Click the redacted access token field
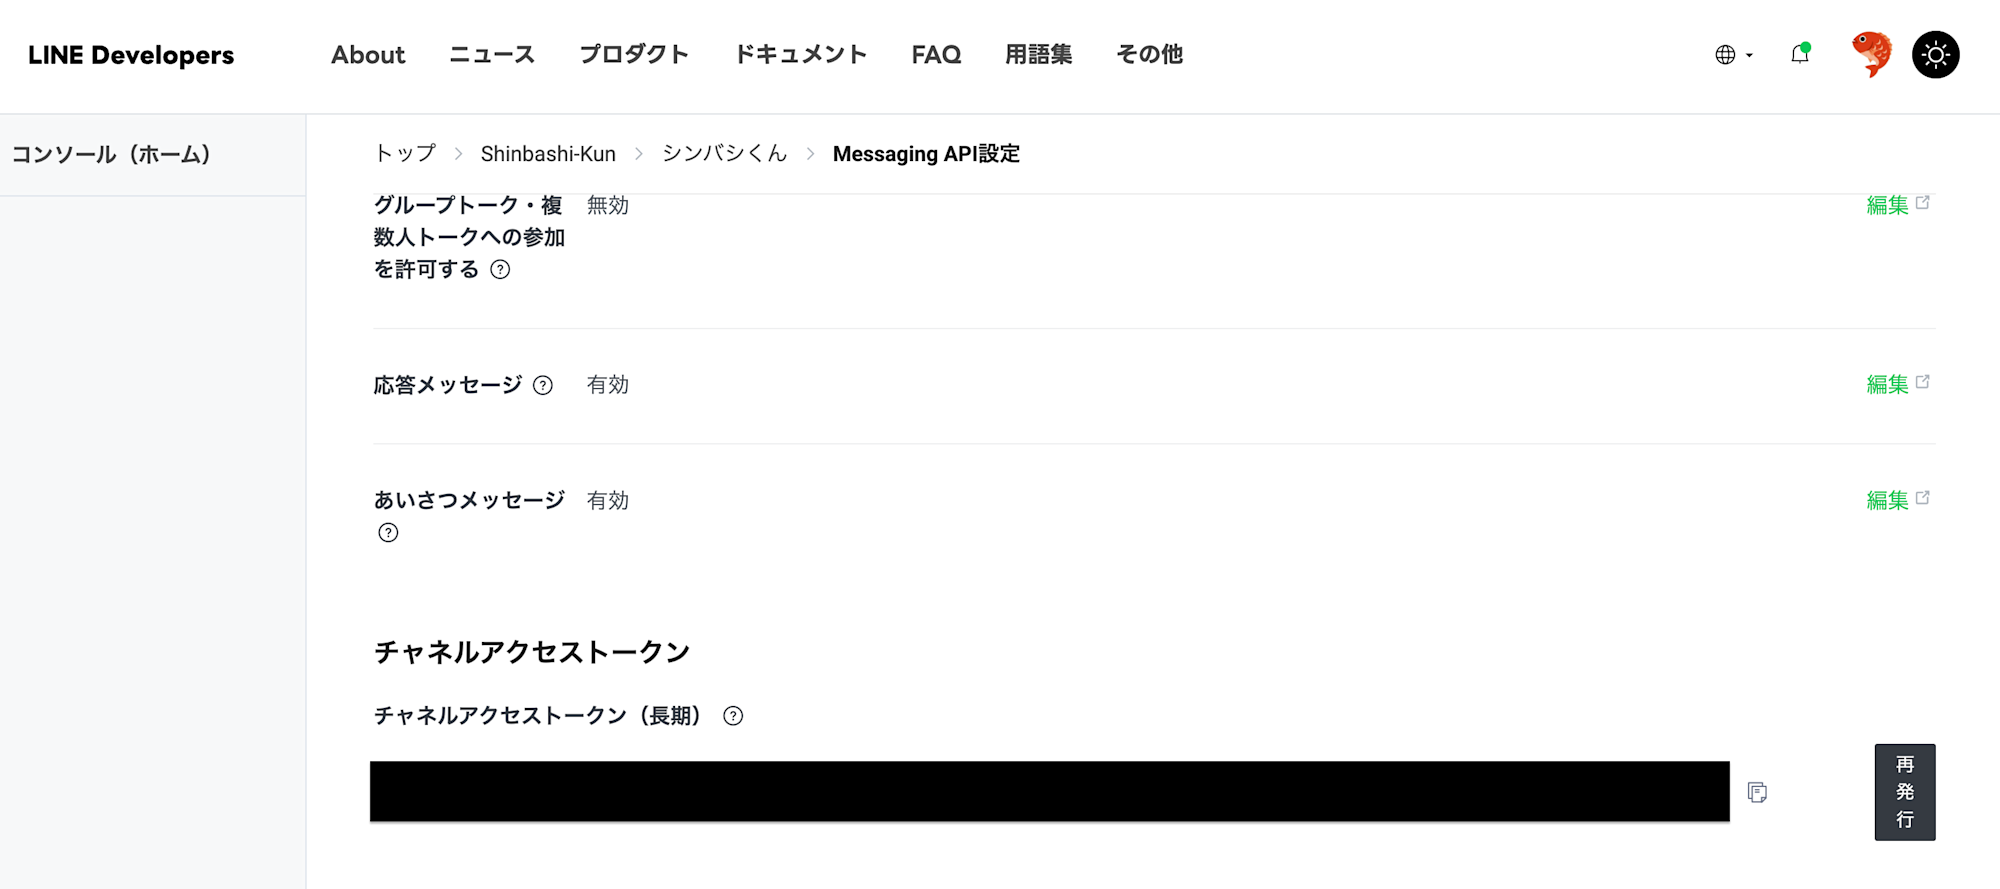 coord(1050,792)
